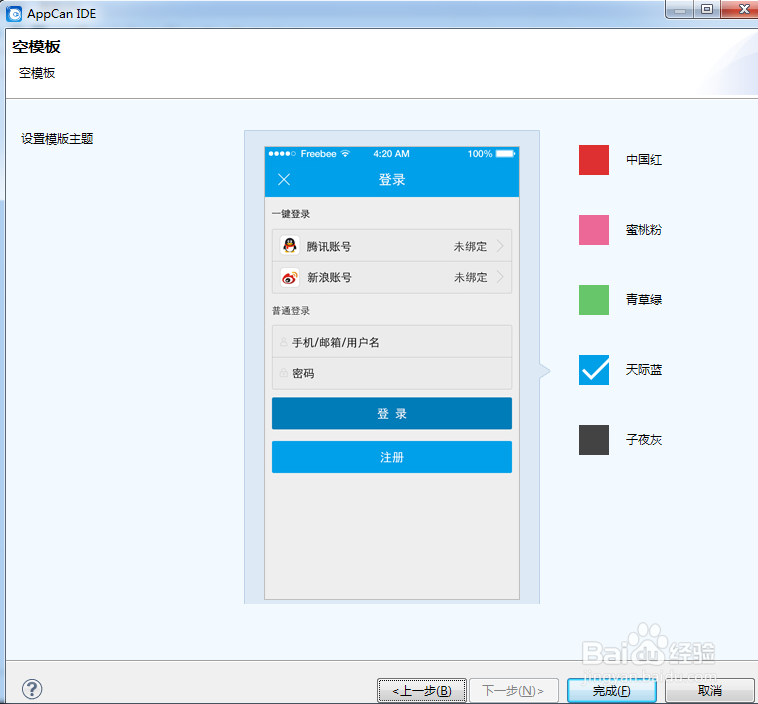
Task: Click the 4:20 AM time in the preview
Action: [x=391, y=154]
